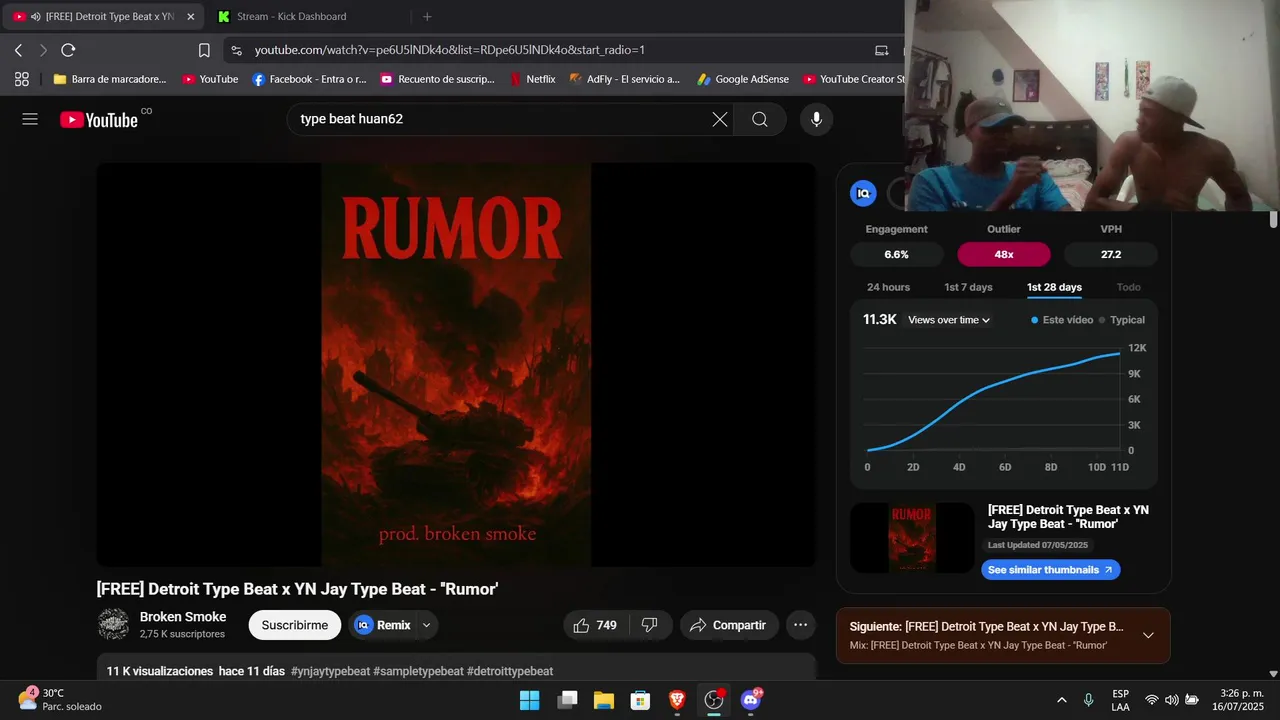Click the Engagement 6.6% value

896,254
